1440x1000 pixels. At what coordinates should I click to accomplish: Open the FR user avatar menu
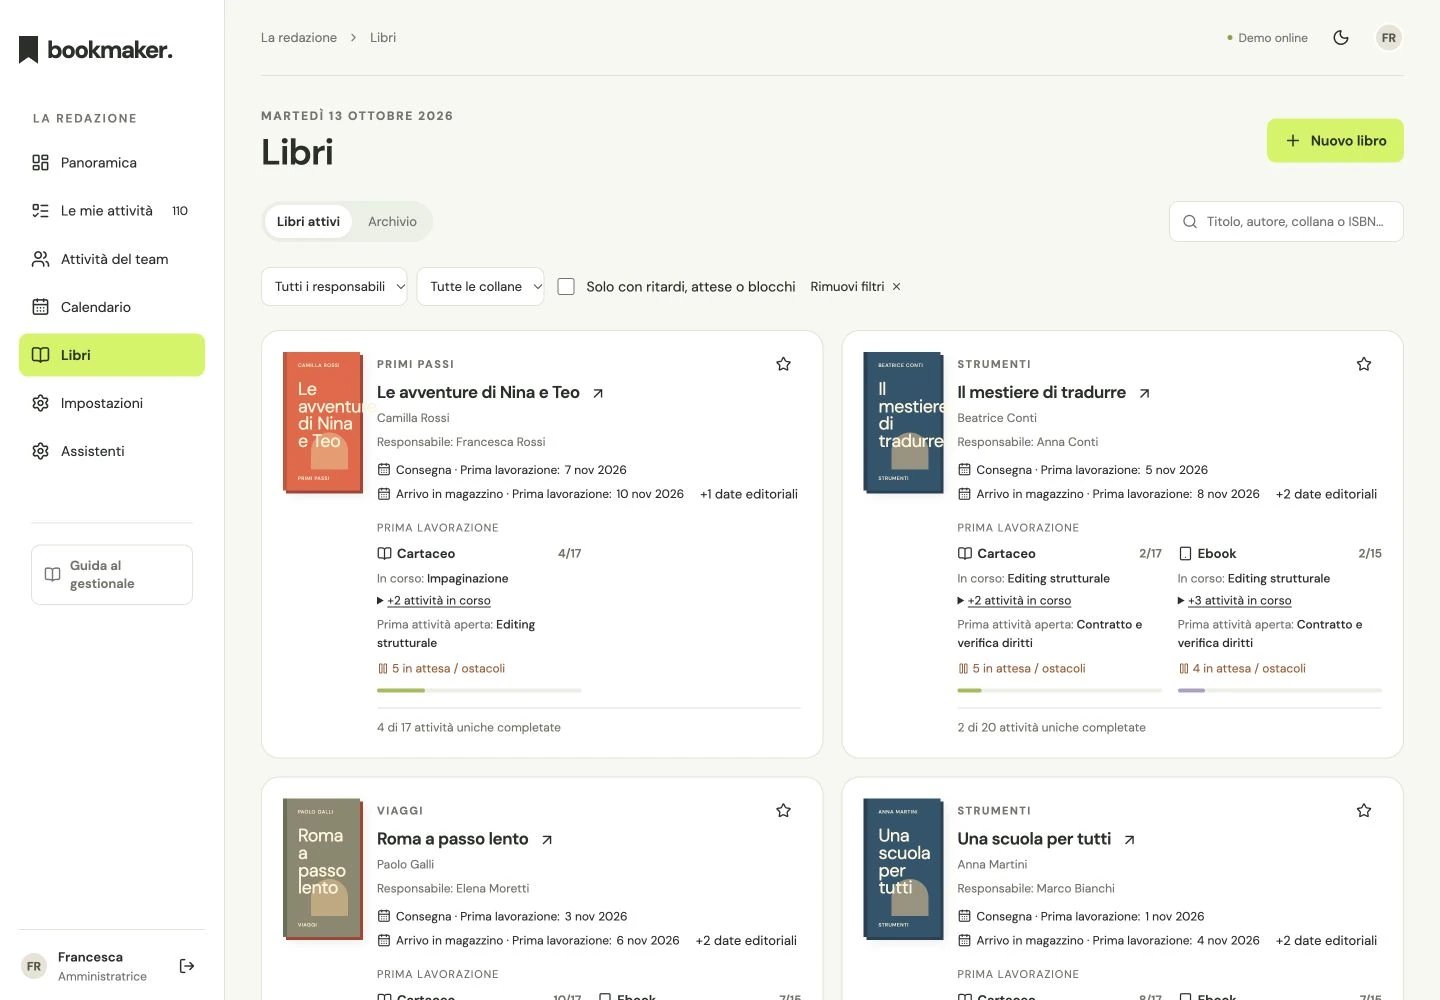click(x=1388, y=38)
